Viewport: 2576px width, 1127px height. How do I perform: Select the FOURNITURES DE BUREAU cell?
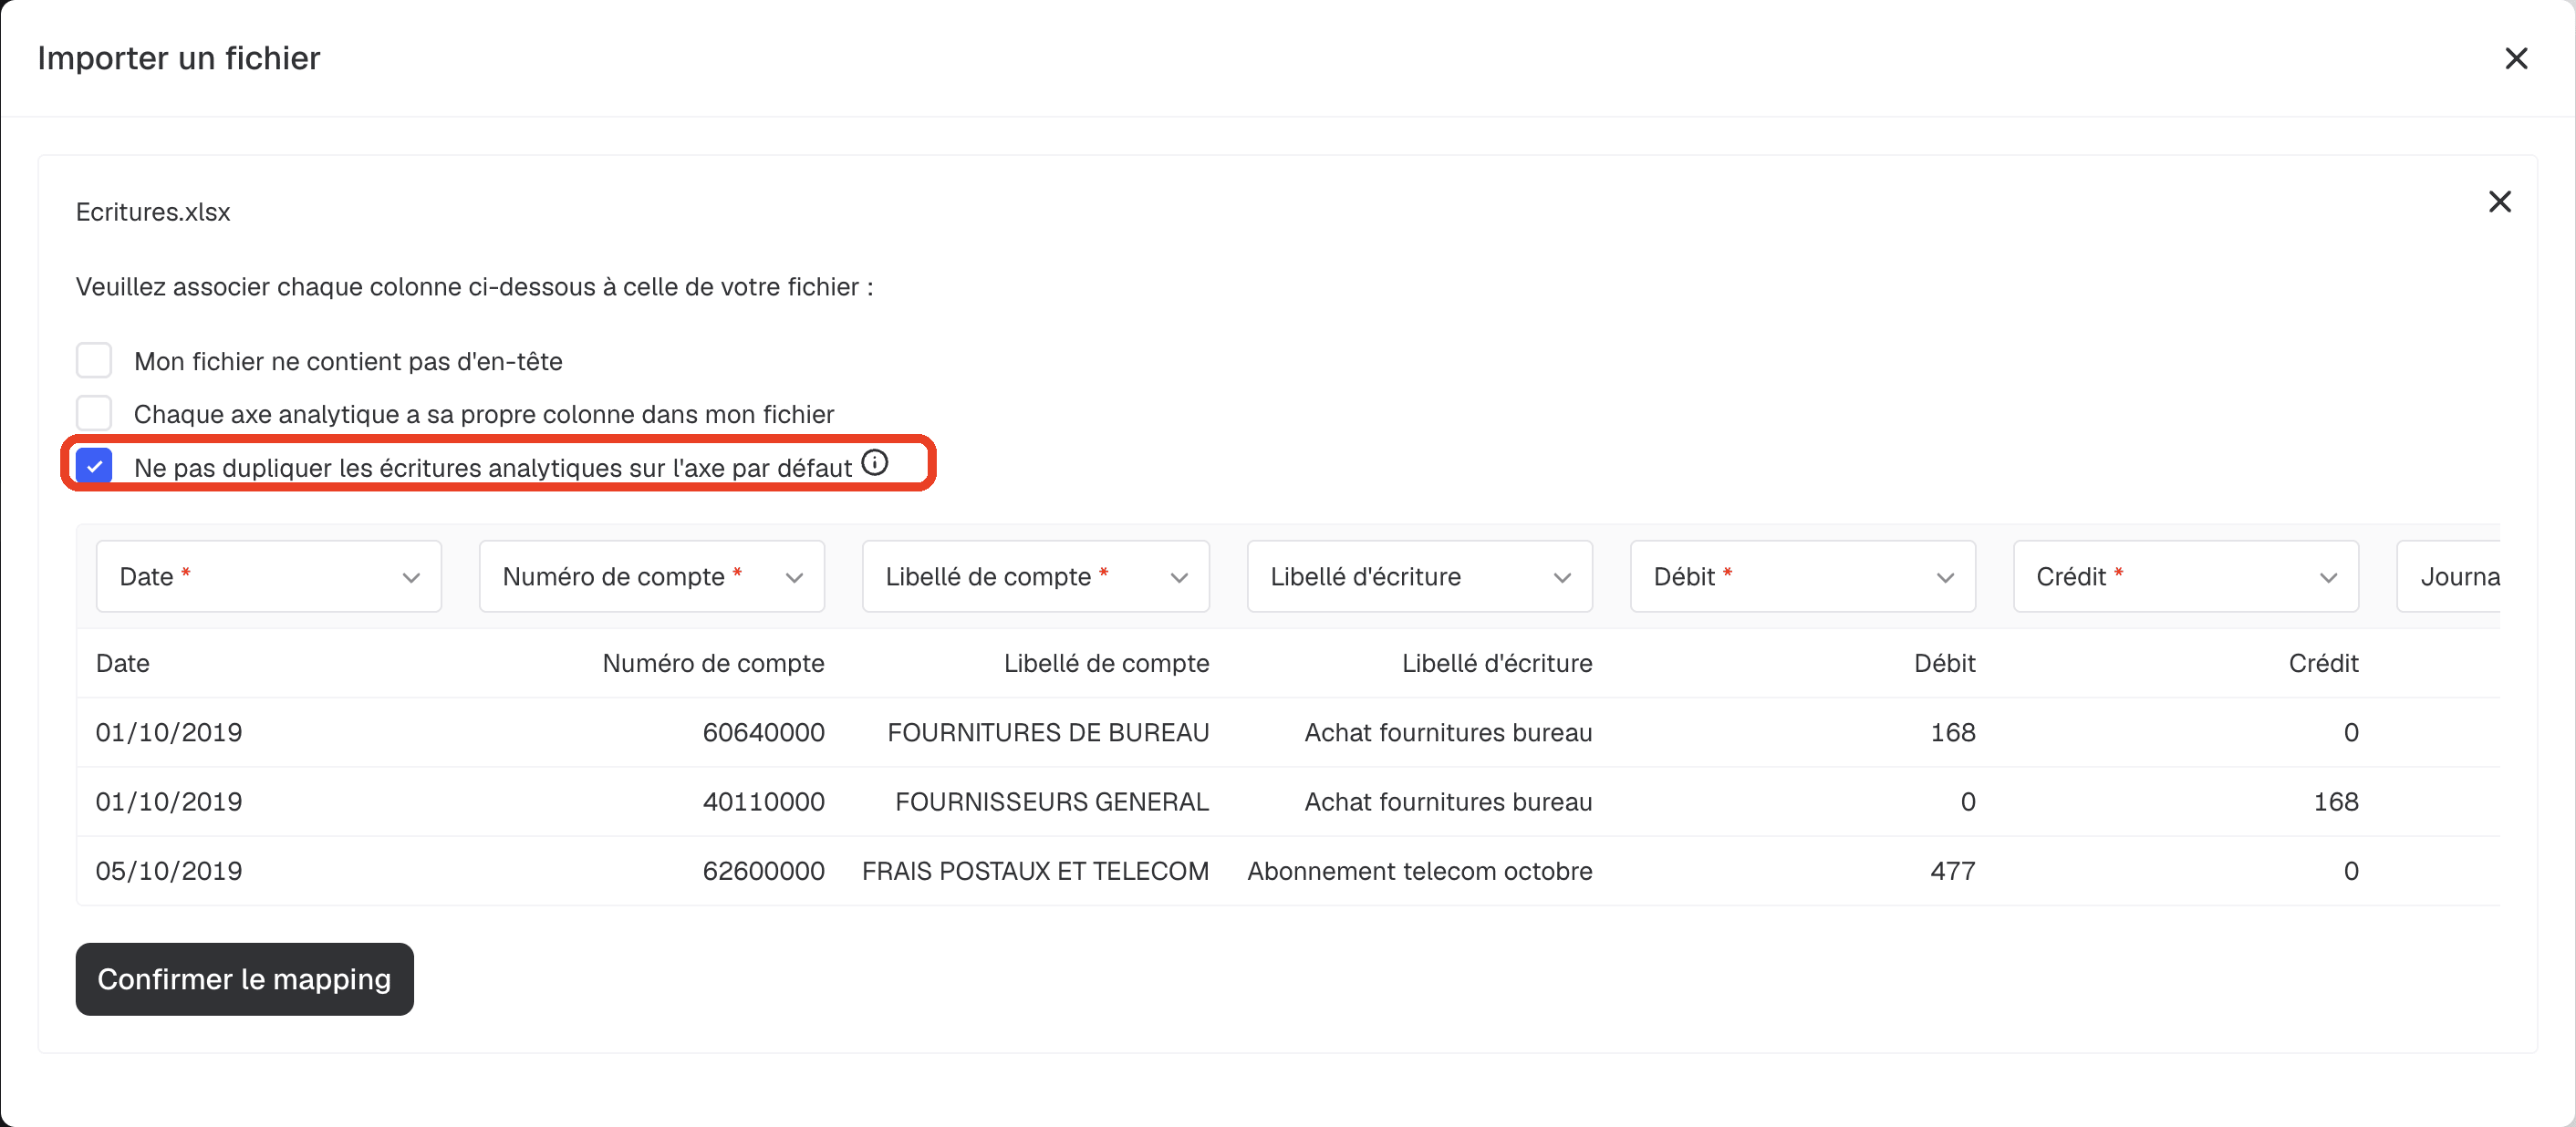coord(1048,732)
